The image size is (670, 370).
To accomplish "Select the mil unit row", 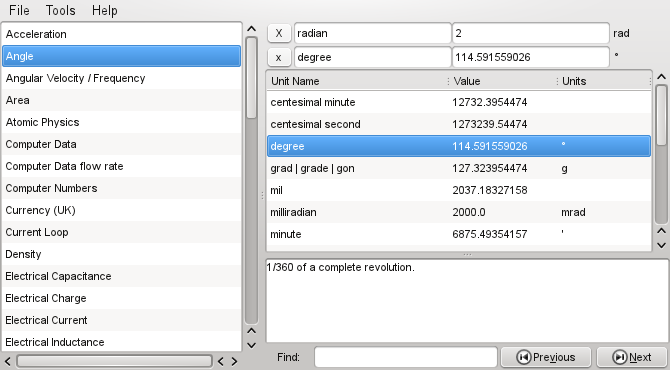I will [x=459, y=190].
